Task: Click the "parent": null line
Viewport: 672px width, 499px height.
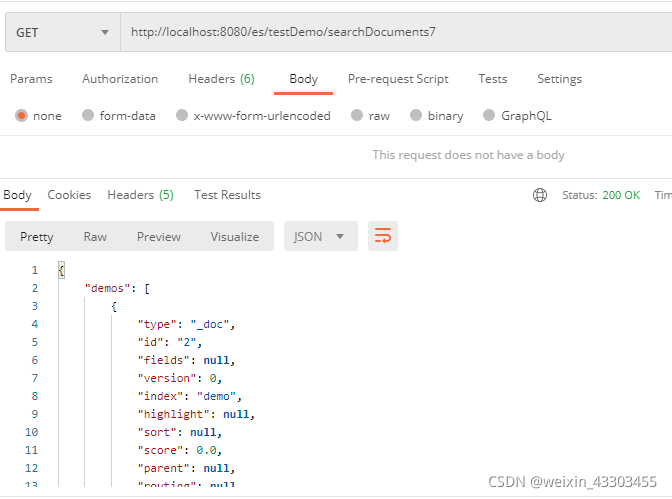Action: pos(186,468)
